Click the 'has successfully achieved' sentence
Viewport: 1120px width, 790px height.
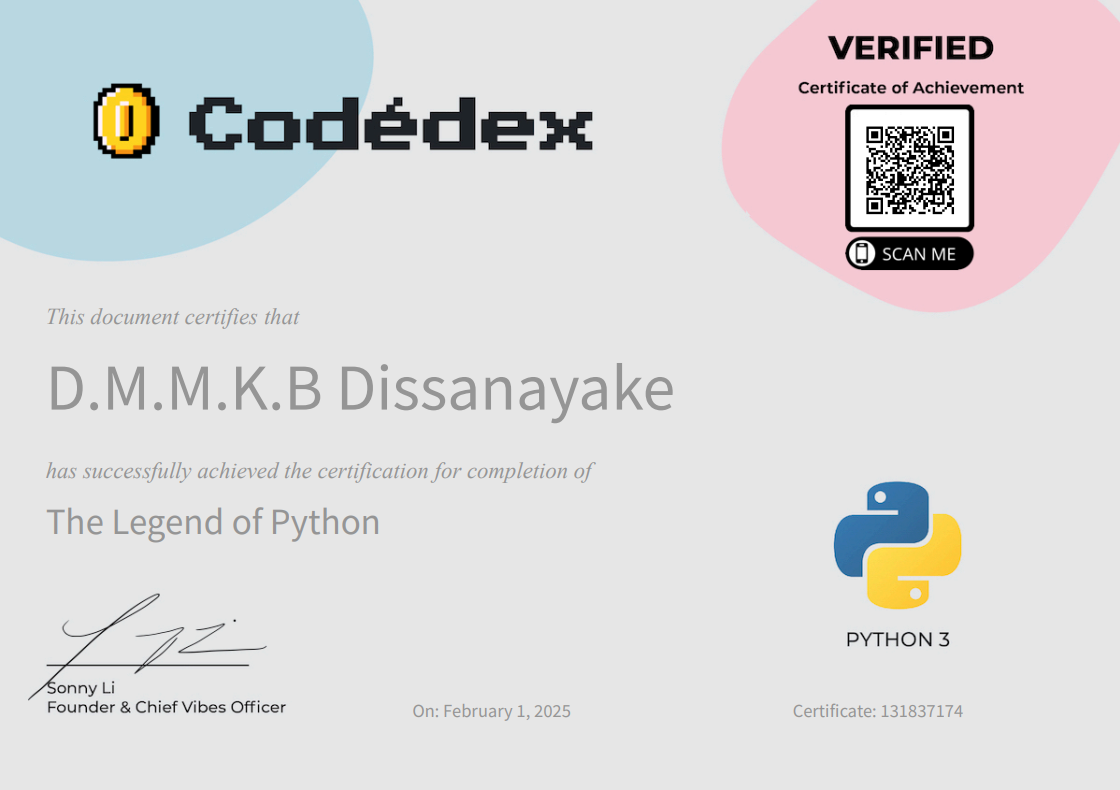pos(320,470)
